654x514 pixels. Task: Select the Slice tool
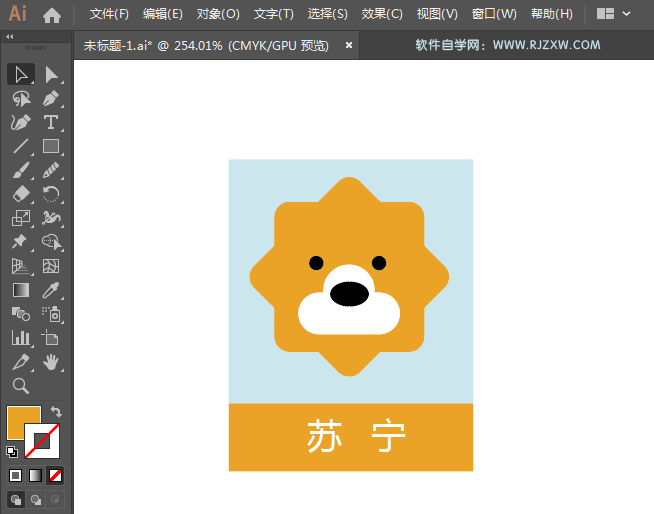[20, 362]
